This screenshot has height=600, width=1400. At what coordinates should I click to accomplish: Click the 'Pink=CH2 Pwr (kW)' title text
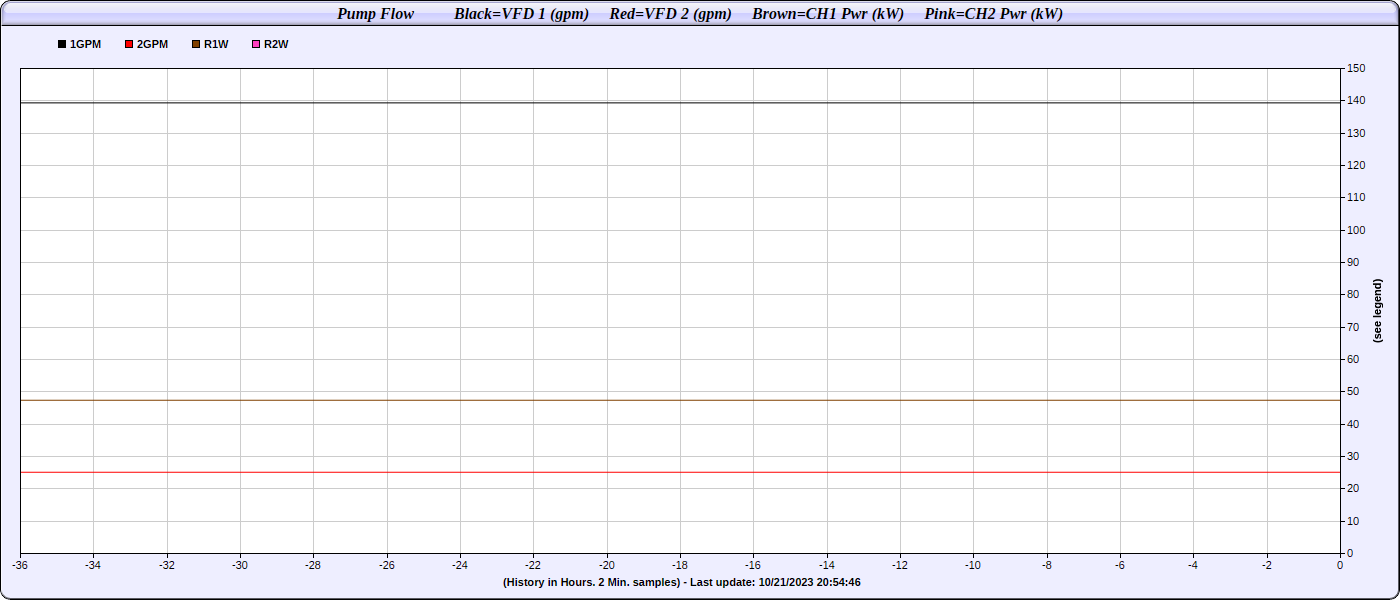pos(993,14)
